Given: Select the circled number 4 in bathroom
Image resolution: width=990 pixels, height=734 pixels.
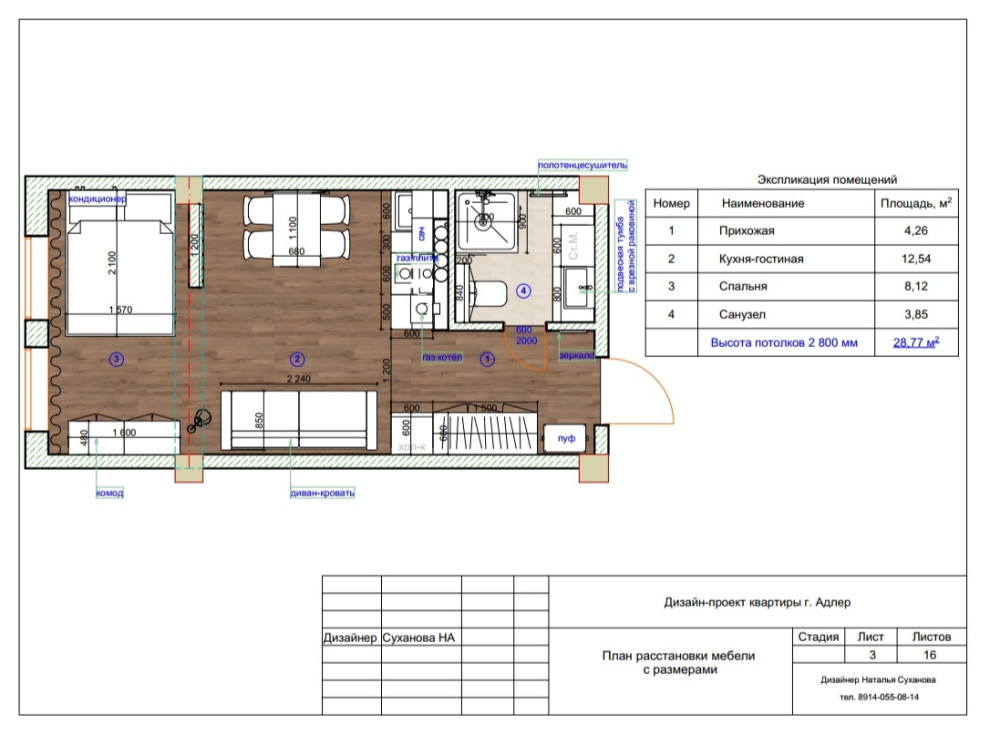Looking at the screenshot, I should (x=523, y=291).
